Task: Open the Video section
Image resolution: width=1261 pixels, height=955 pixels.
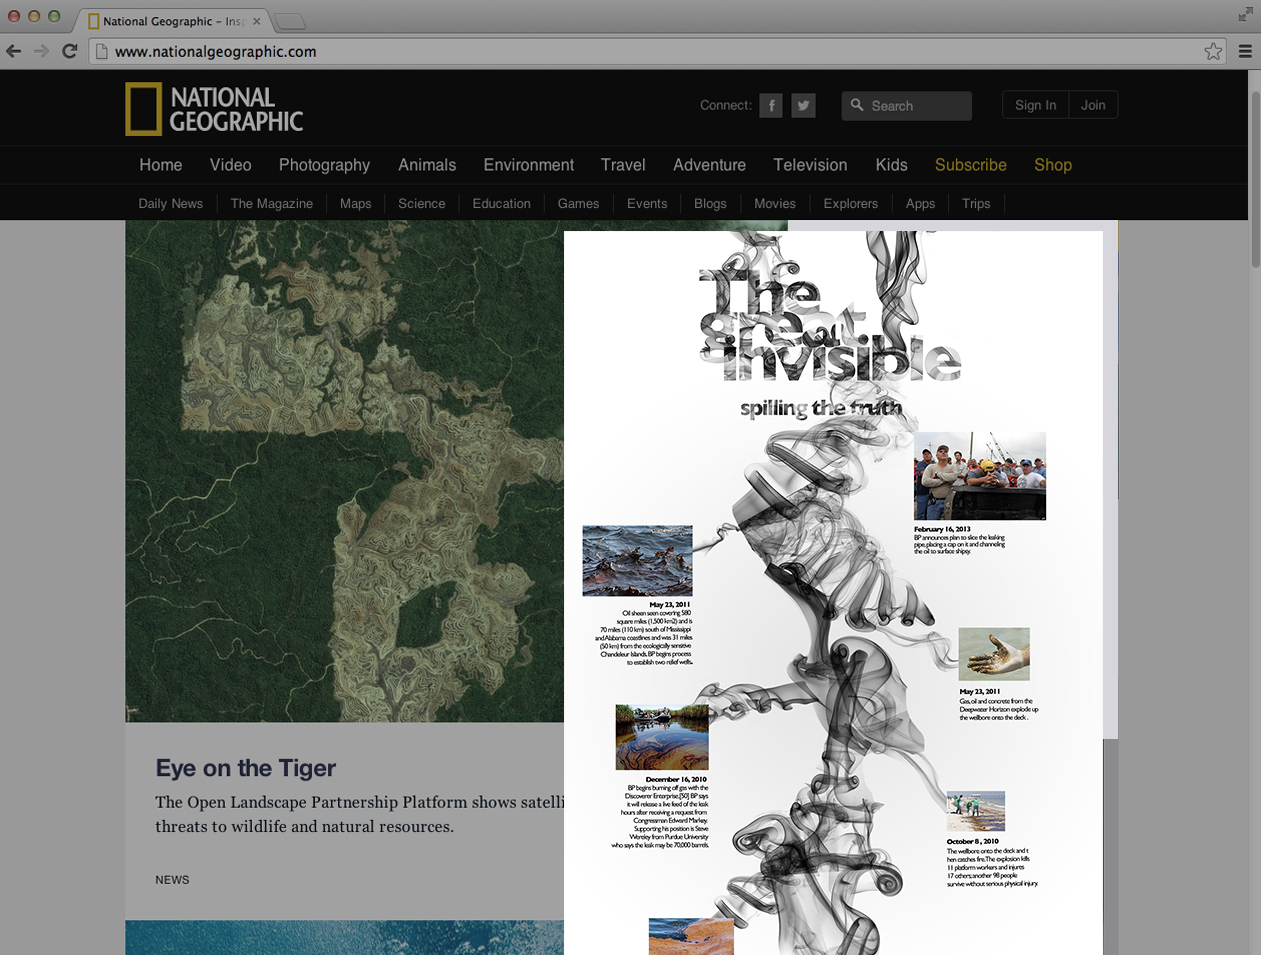Action: [x=231, y=165]
